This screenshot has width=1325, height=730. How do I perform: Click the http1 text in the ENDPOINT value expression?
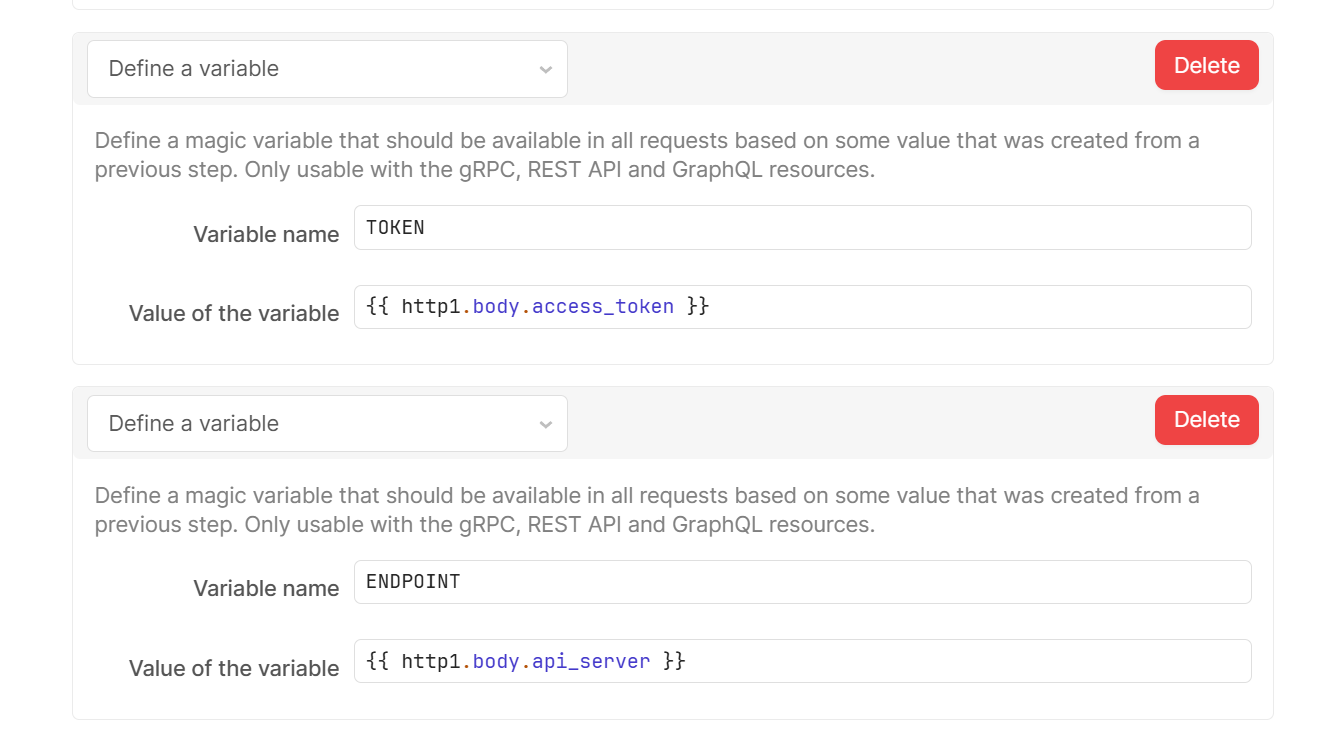point(430,661)
